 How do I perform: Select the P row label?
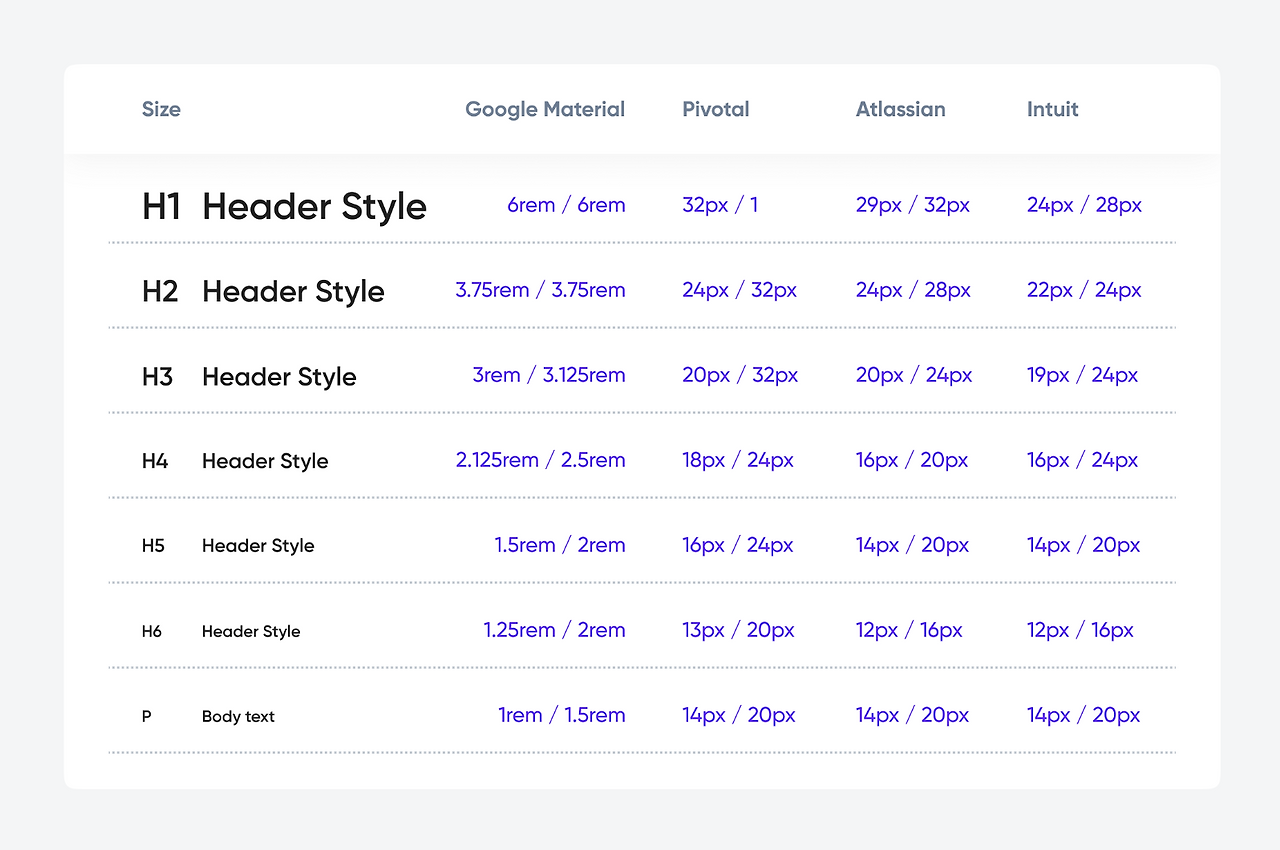(x=147, y=716)
